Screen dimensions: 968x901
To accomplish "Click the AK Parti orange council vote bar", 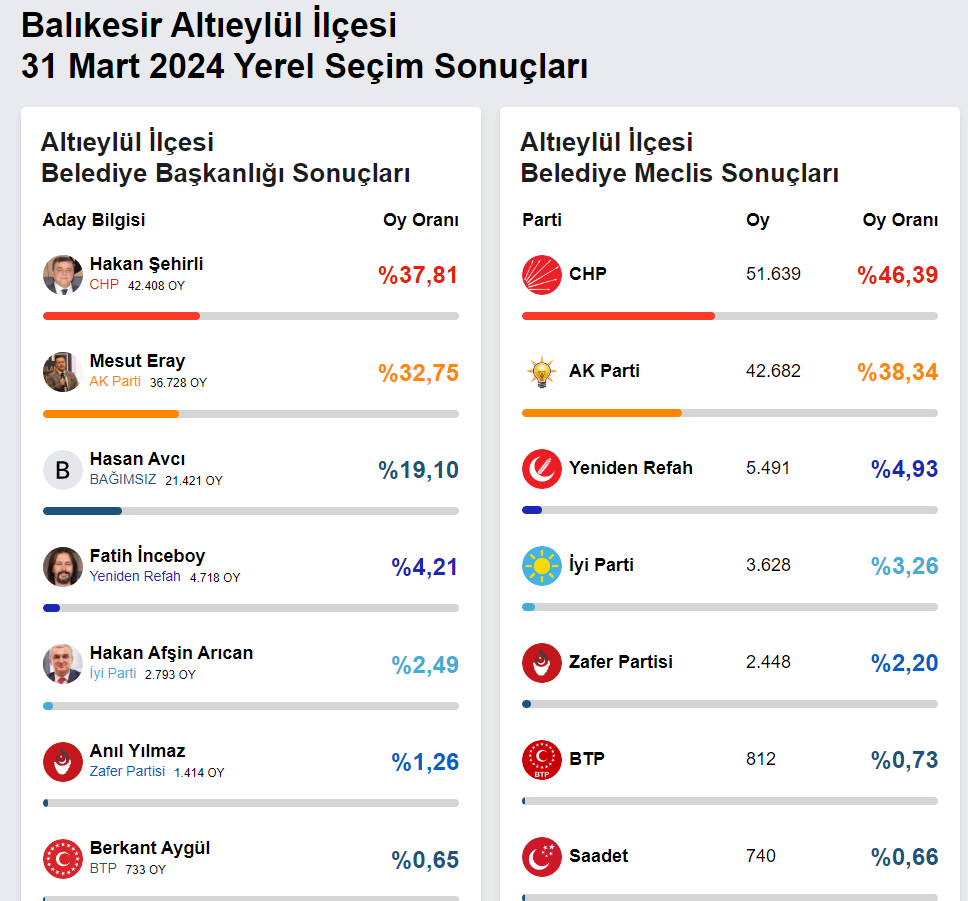I will pyautogui.click(x=601, y=413).
